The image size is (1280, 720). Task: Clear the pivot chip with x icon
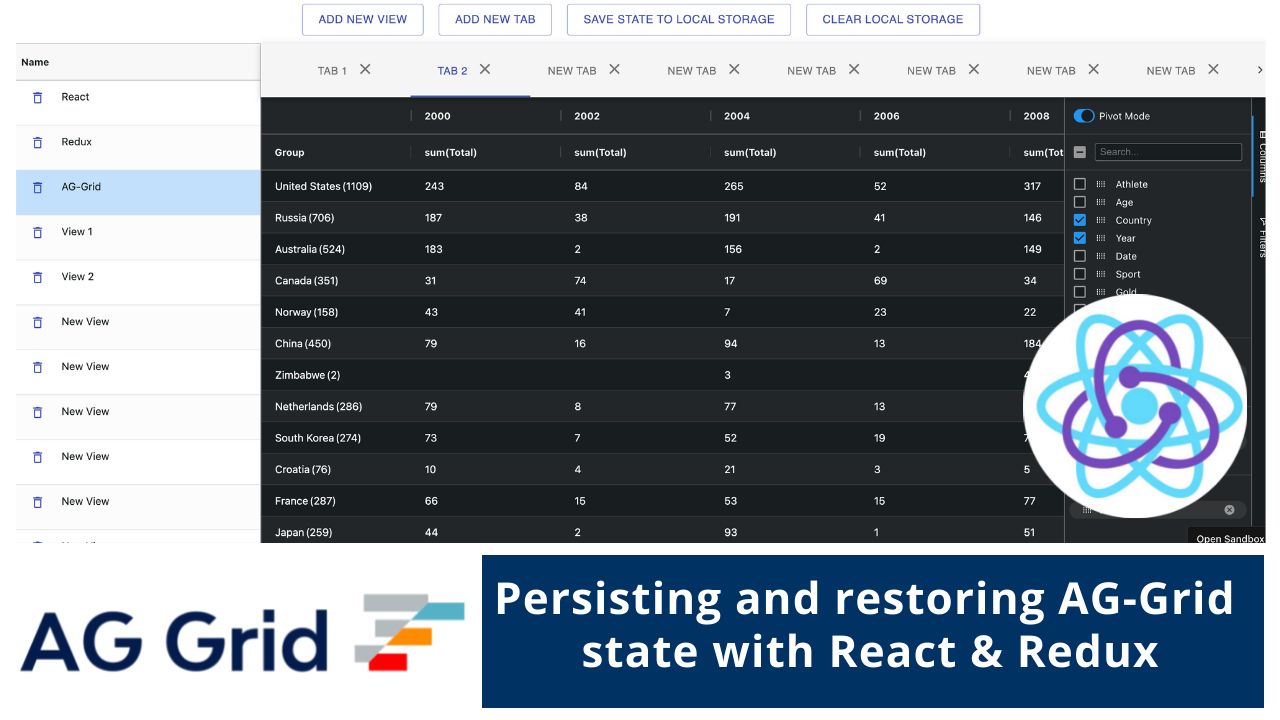point(1229,510)
